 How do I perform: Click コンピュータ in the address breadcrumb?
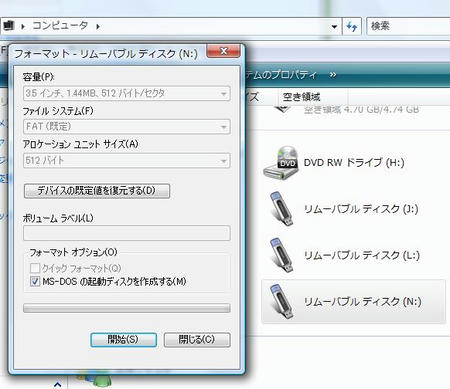point(61,26)
